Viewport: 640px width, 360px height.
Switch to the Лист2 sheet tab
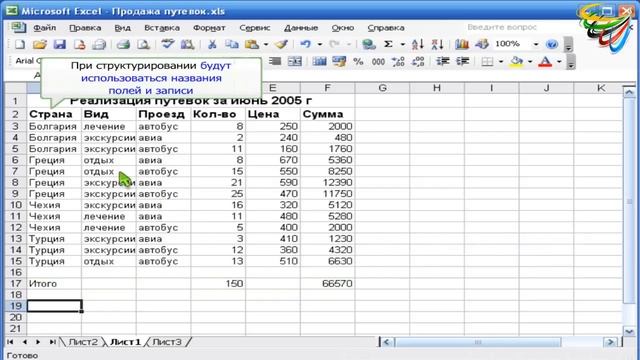click(83, 342)
